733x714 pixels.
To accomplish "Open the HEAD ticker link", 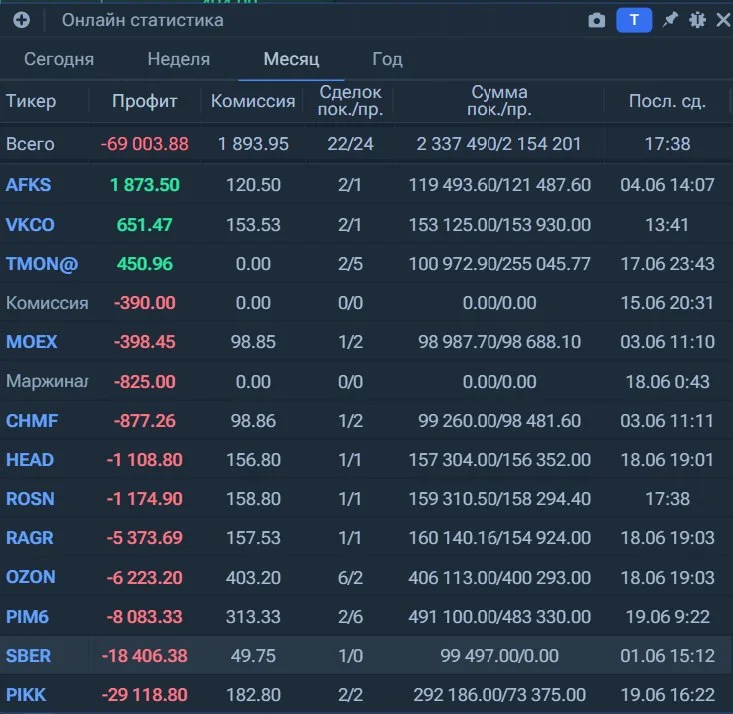I will pyautogui.click(x=29, y=460).
